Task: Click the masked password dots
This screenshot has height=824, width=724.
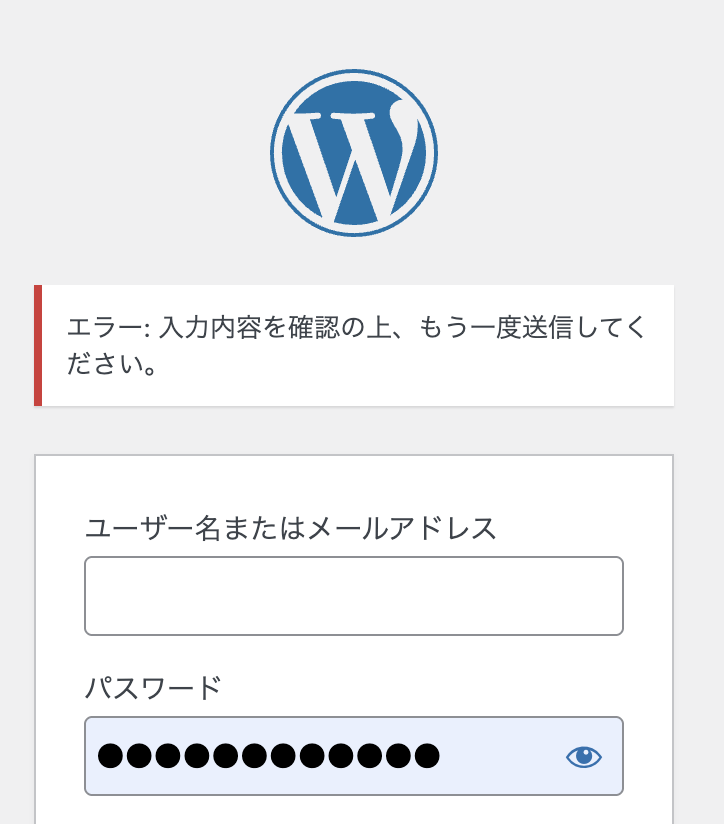Action: (268, 756)
